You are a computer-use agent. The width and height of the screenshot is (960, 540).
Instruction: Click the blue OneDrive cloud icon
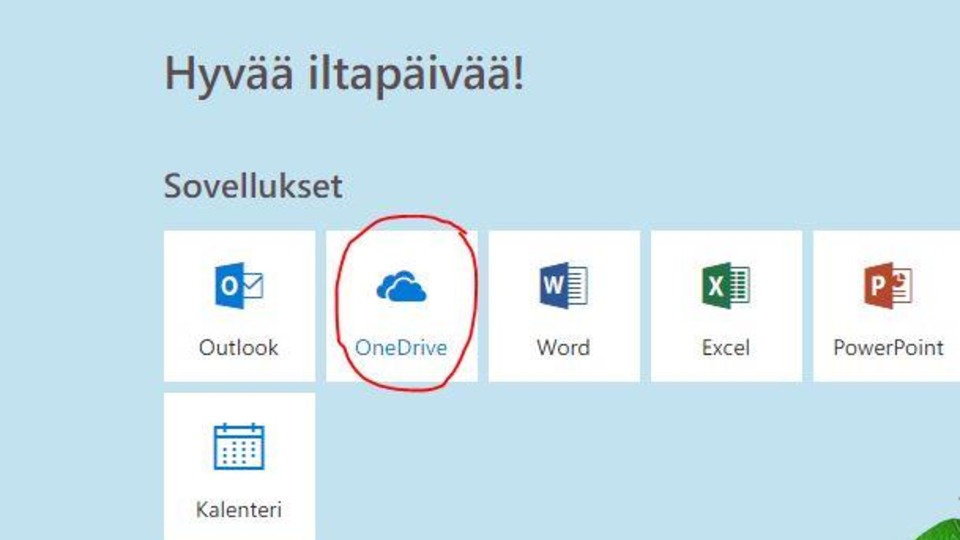click(401, 288)
